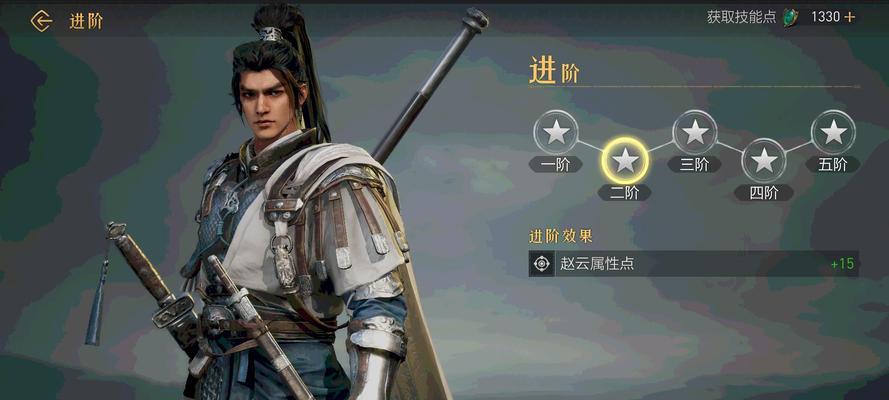The width and height of the screenshot is (889, 400).
Task: Click the 一阶 label
Action: tap(556, 165)
